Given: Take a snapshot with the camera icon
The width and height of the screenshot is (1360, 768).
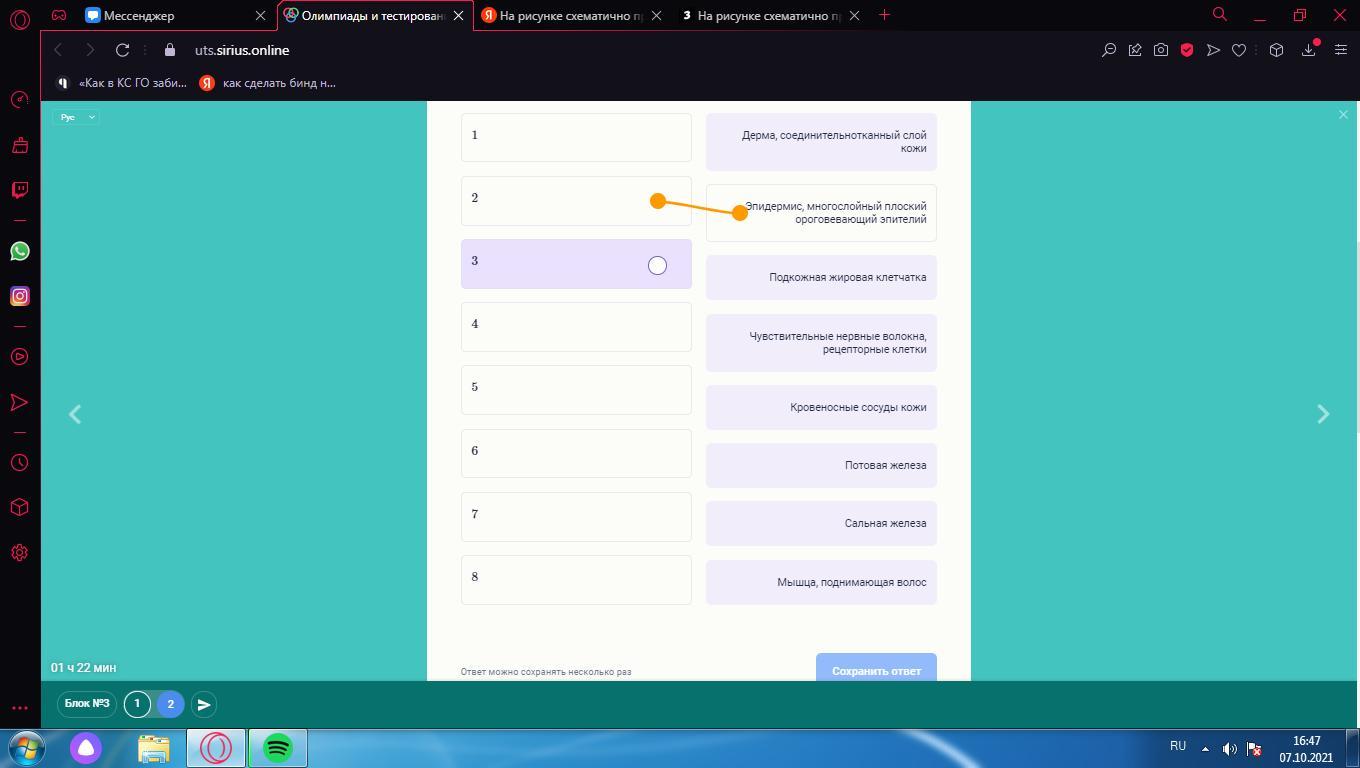Looking at the screenshot, I should 1161,50.
